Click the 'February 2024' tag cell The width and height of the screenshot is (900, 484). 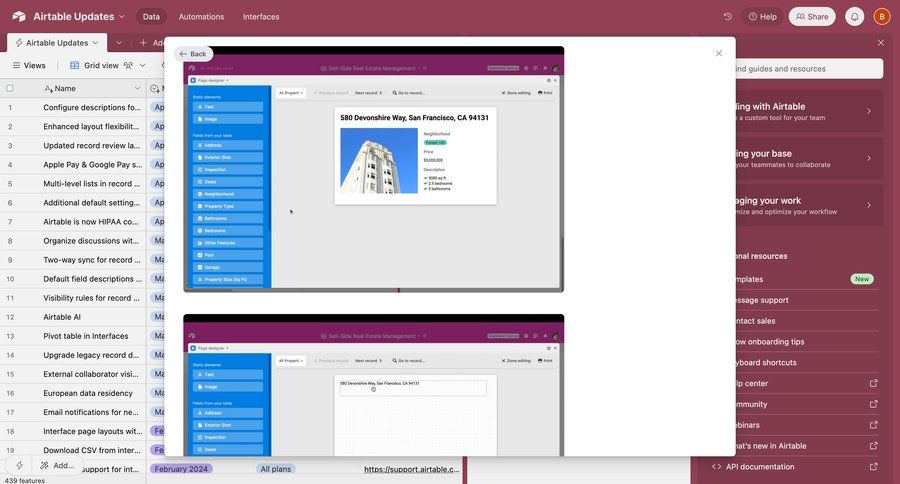(x=181, y=469)
